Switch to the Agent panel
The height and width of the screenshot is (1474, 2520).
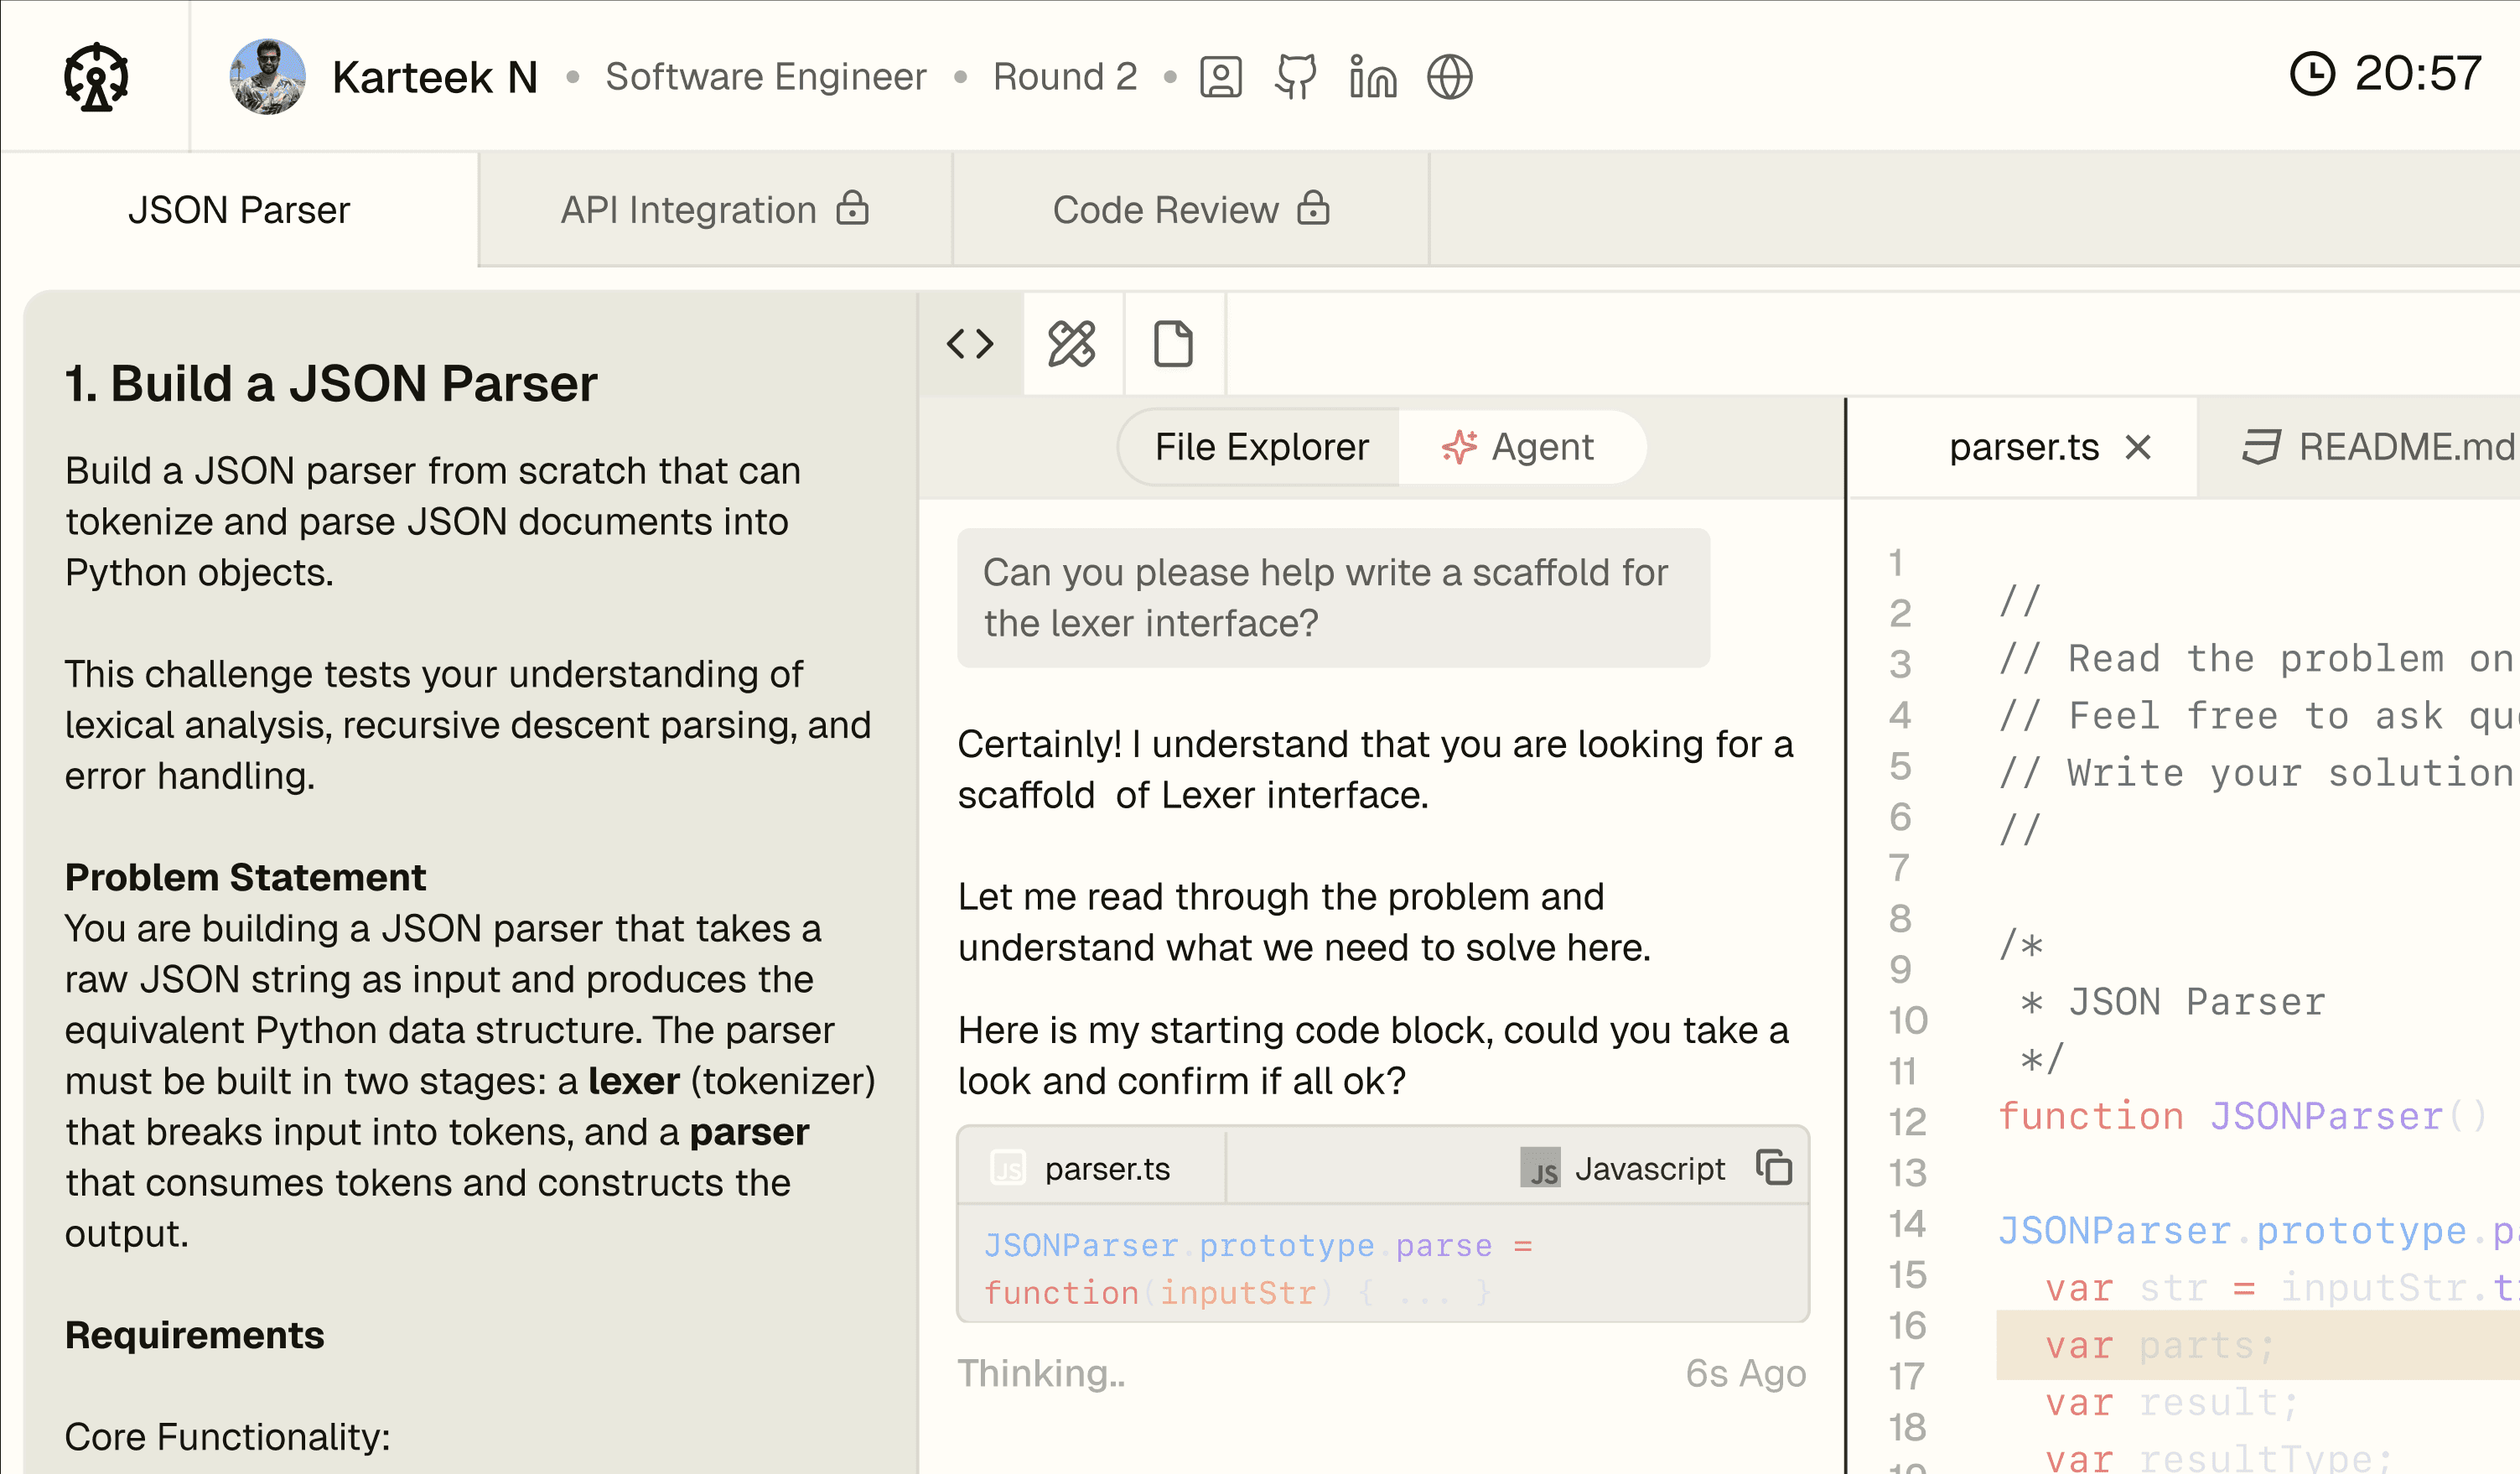pos(1519,447)
